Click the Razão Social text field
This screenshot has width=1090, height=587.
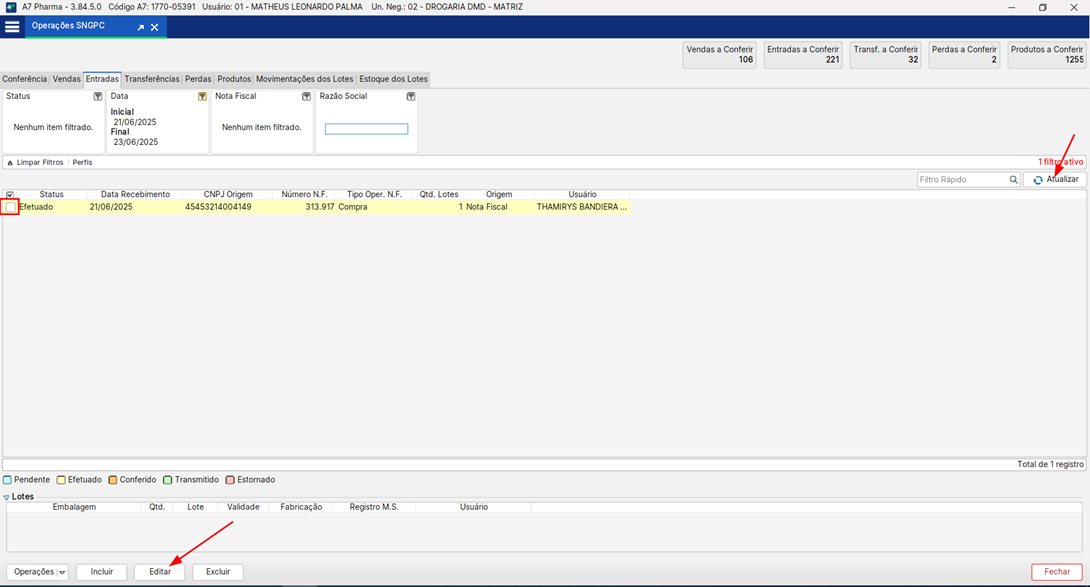point(366,129)
